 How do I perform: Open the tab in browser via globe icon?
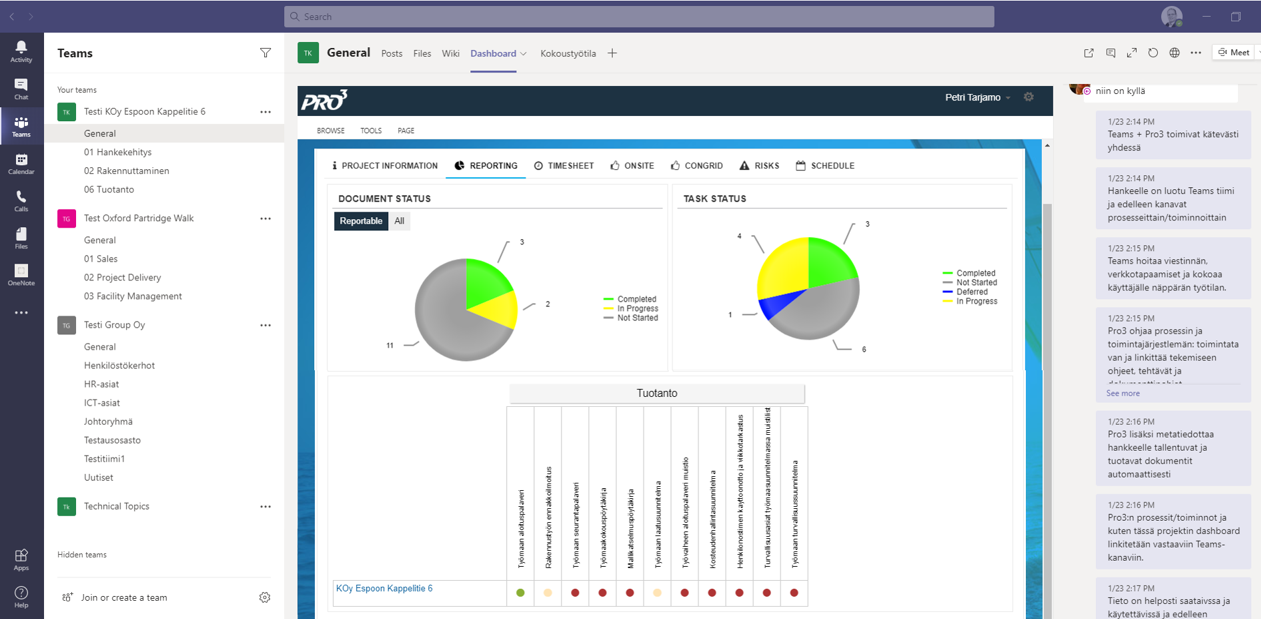1174,53
